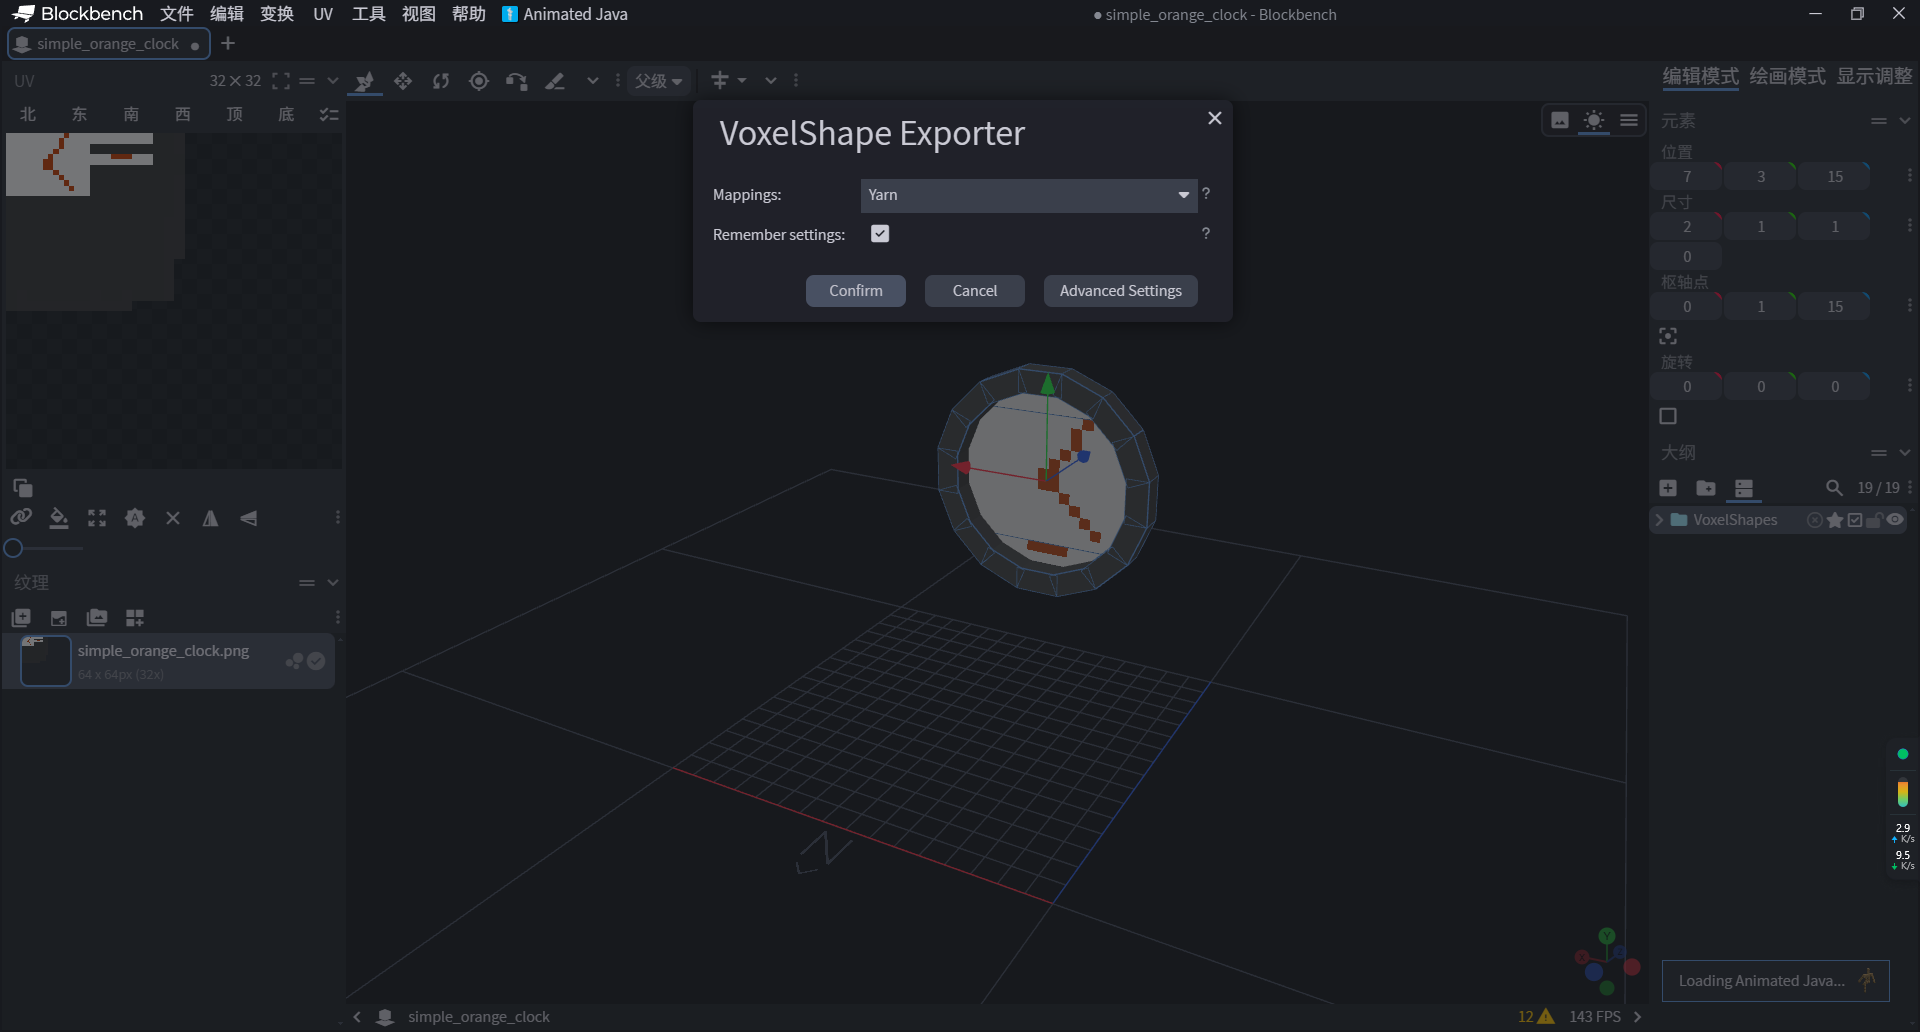Click the UV clear X icon
The height and width of the screenshot is (1032, 1920).
(173, 518)
